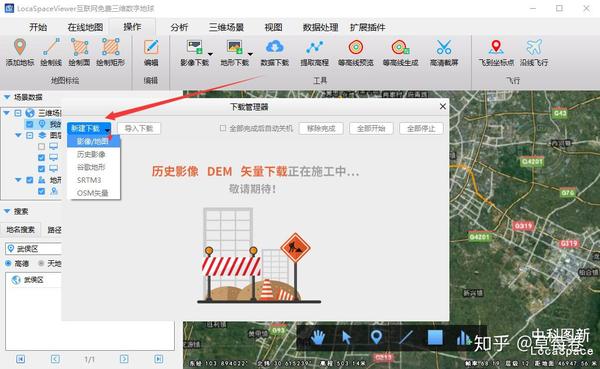
Task: Go to next search results page
Action: coord(124,359)
